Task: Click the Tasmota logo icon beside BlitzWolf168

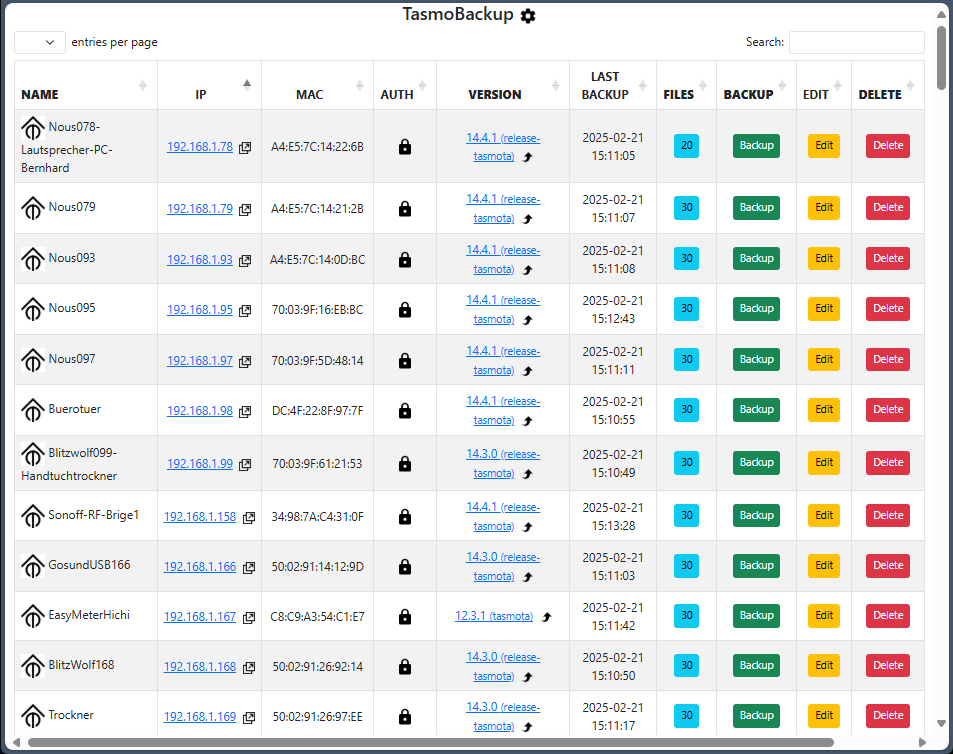Action: [33, 666]
